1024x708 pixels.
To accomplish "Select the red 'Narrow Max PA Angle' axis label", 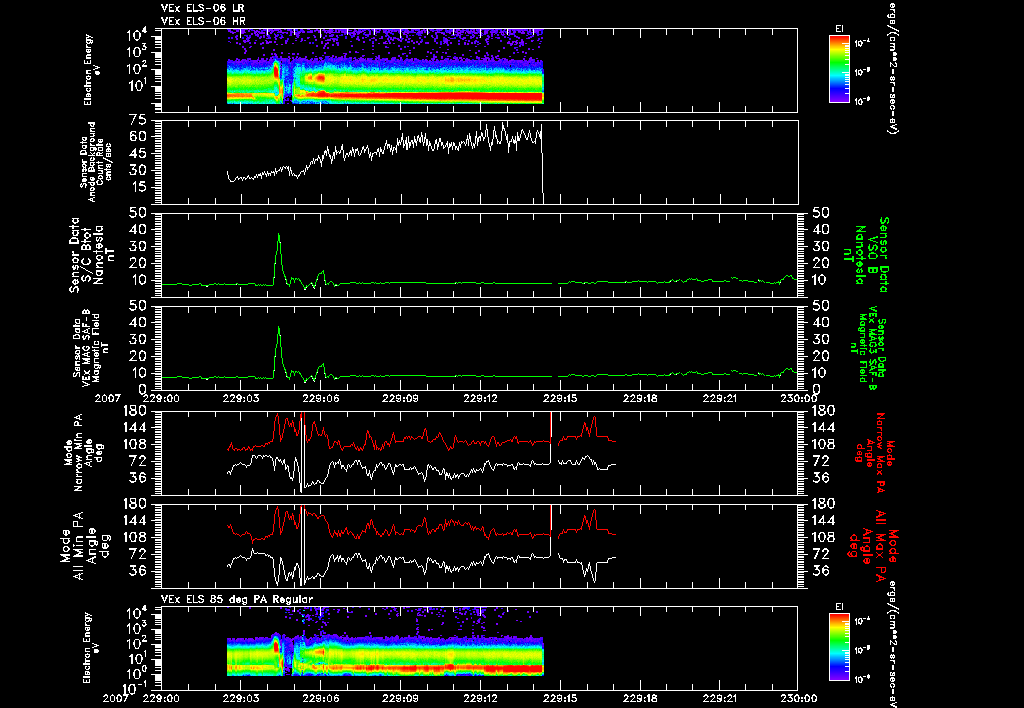I will tap(875, 453).
